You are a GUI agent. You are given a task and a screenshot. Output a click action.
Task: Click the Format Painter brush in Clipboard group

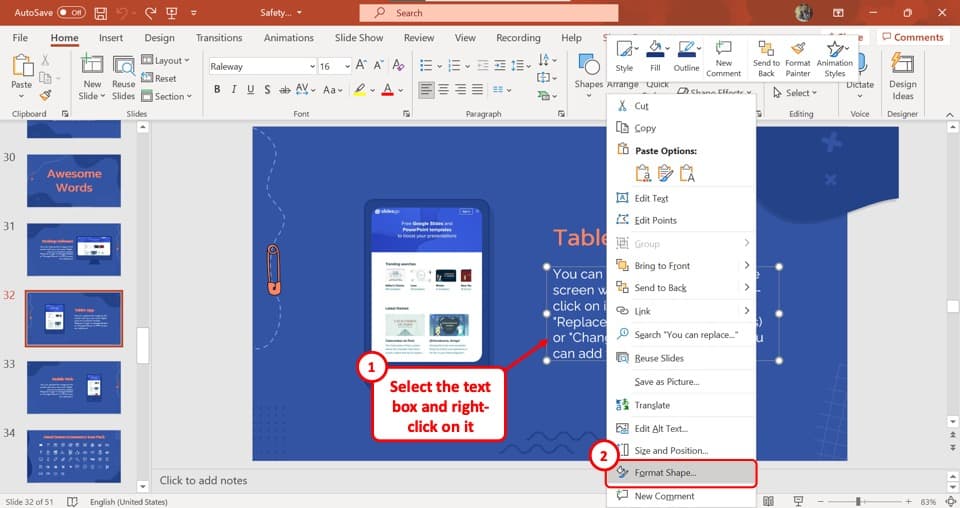pos(45,95)
